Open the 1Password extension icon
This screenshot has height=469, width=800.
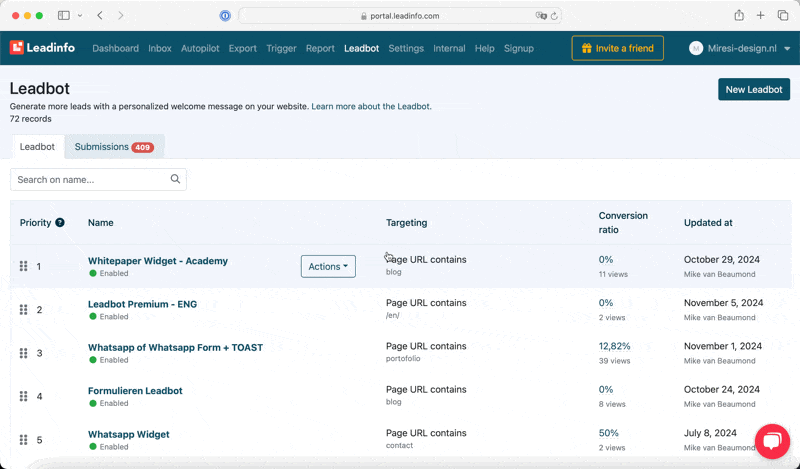225,16
